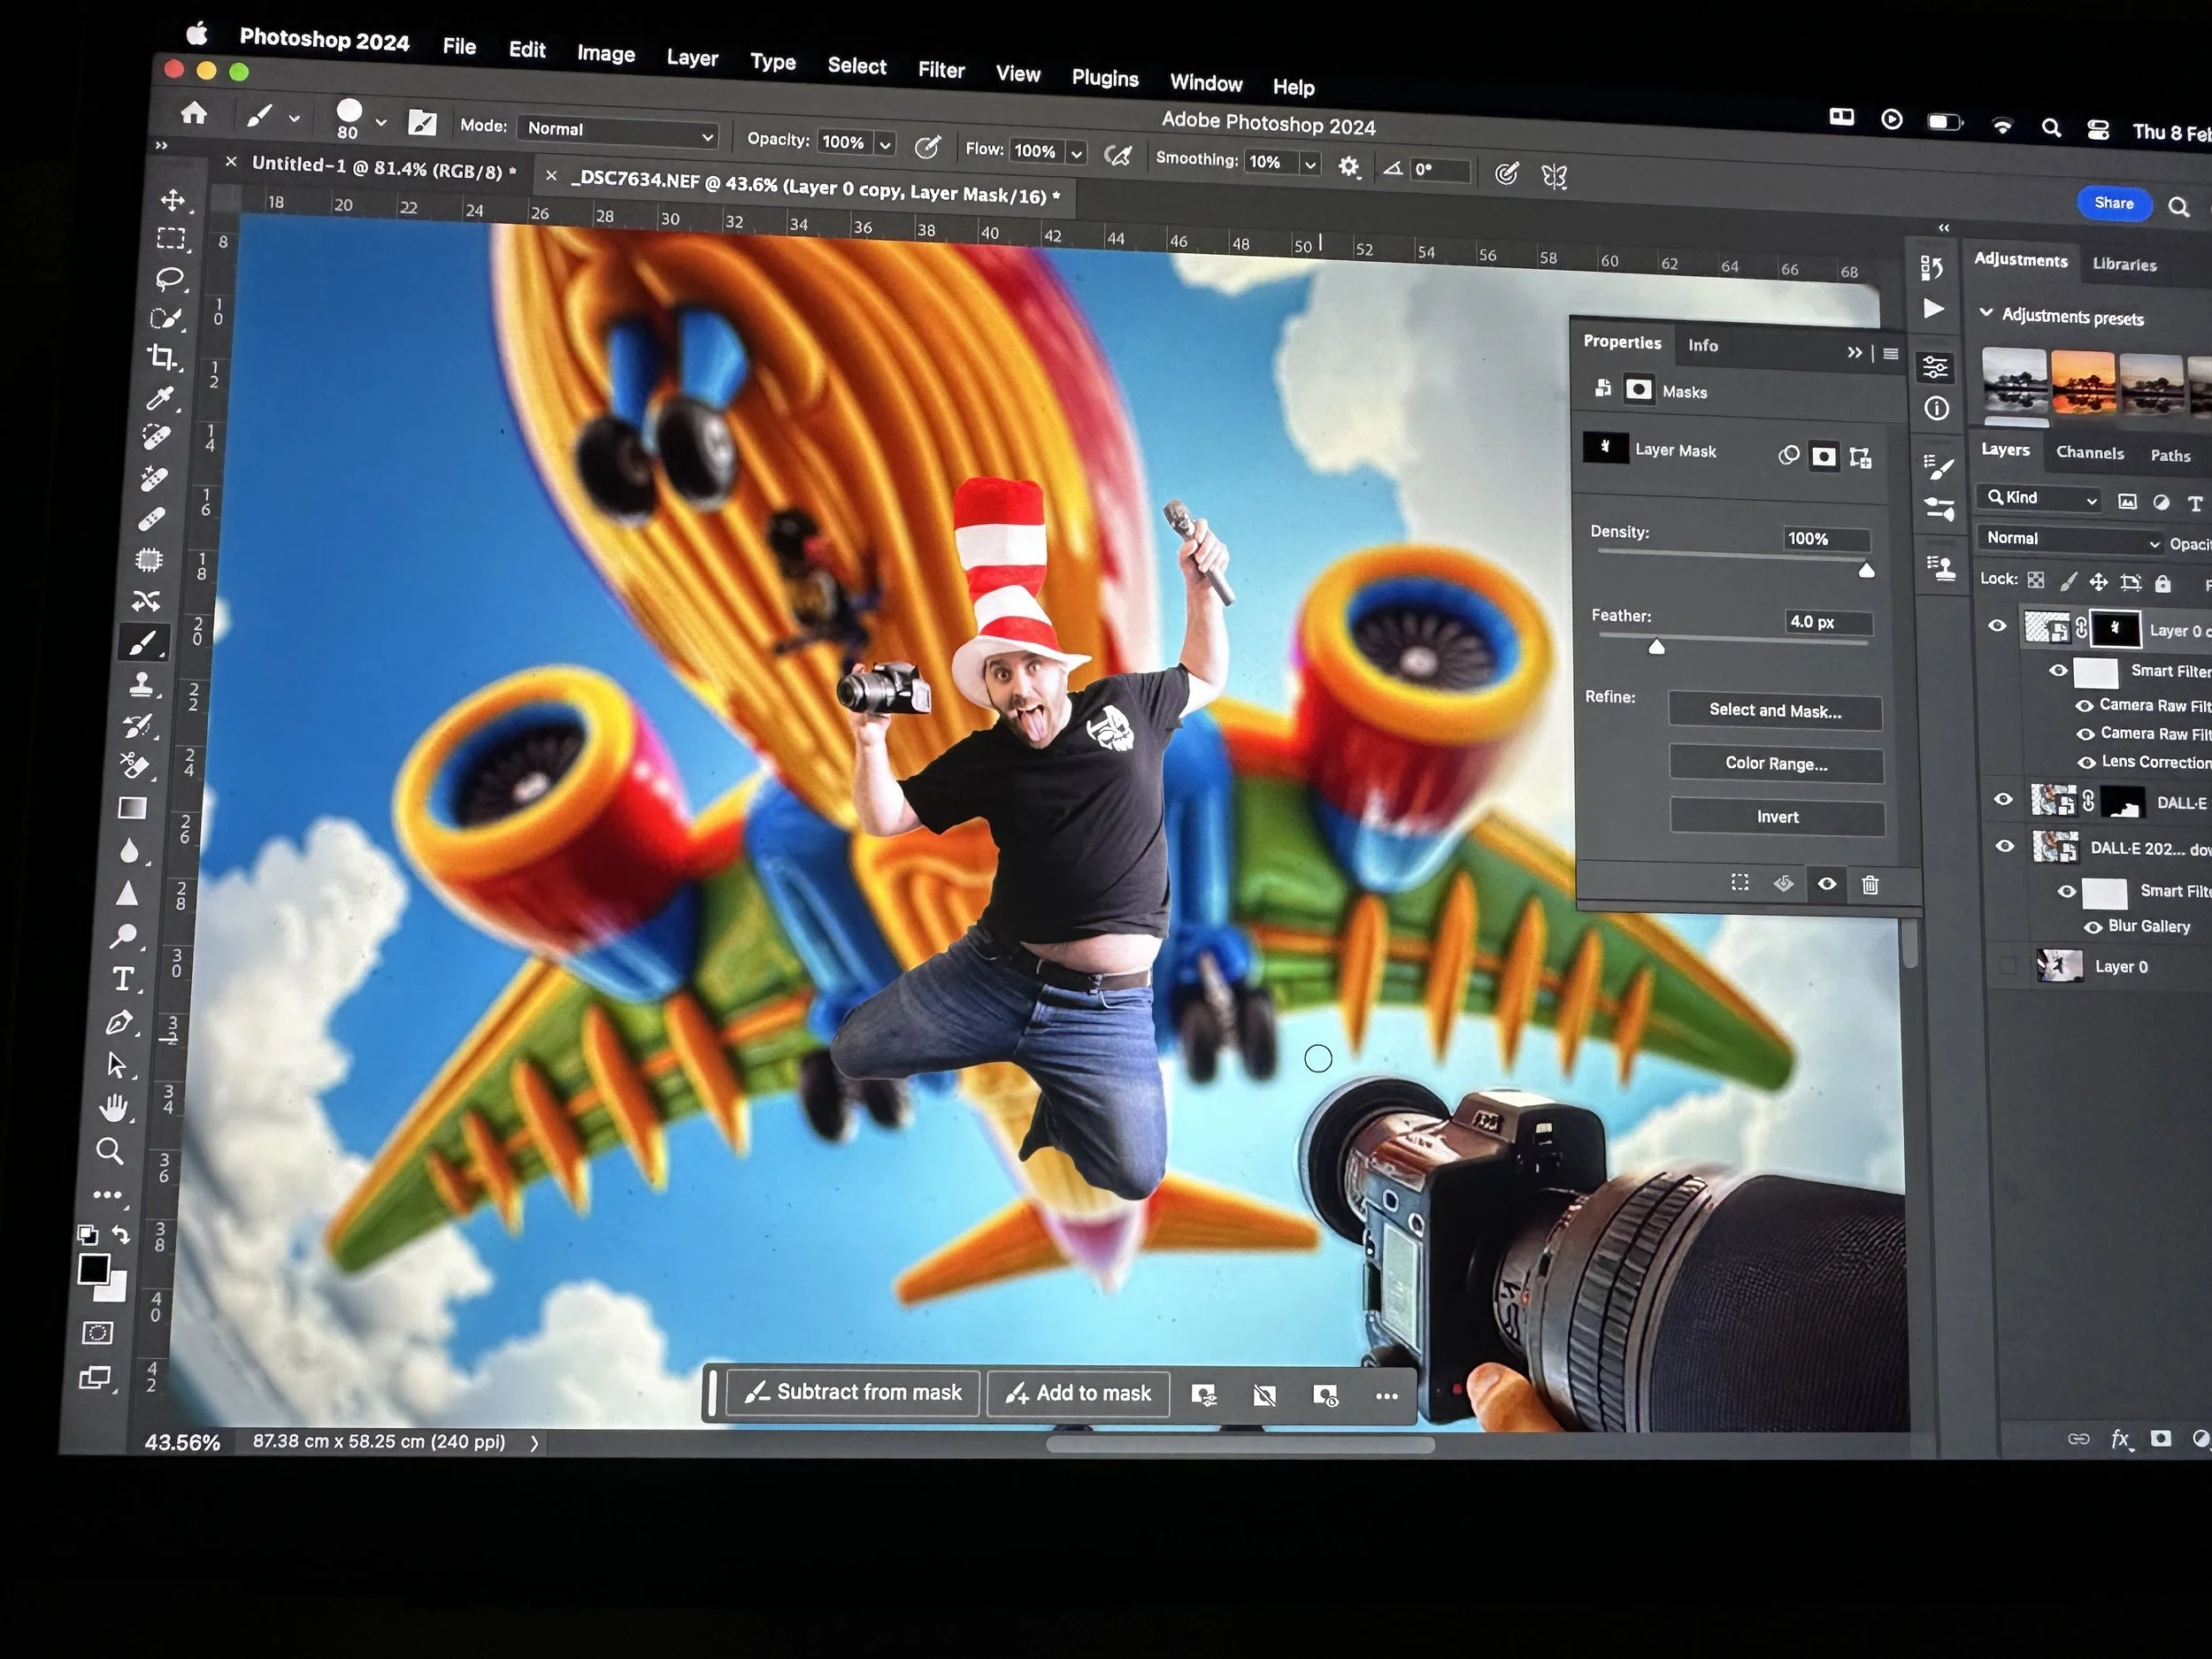Click the foreground color swatch
Viewport: 2212px width, 1659px height.
pos(94,1269)
